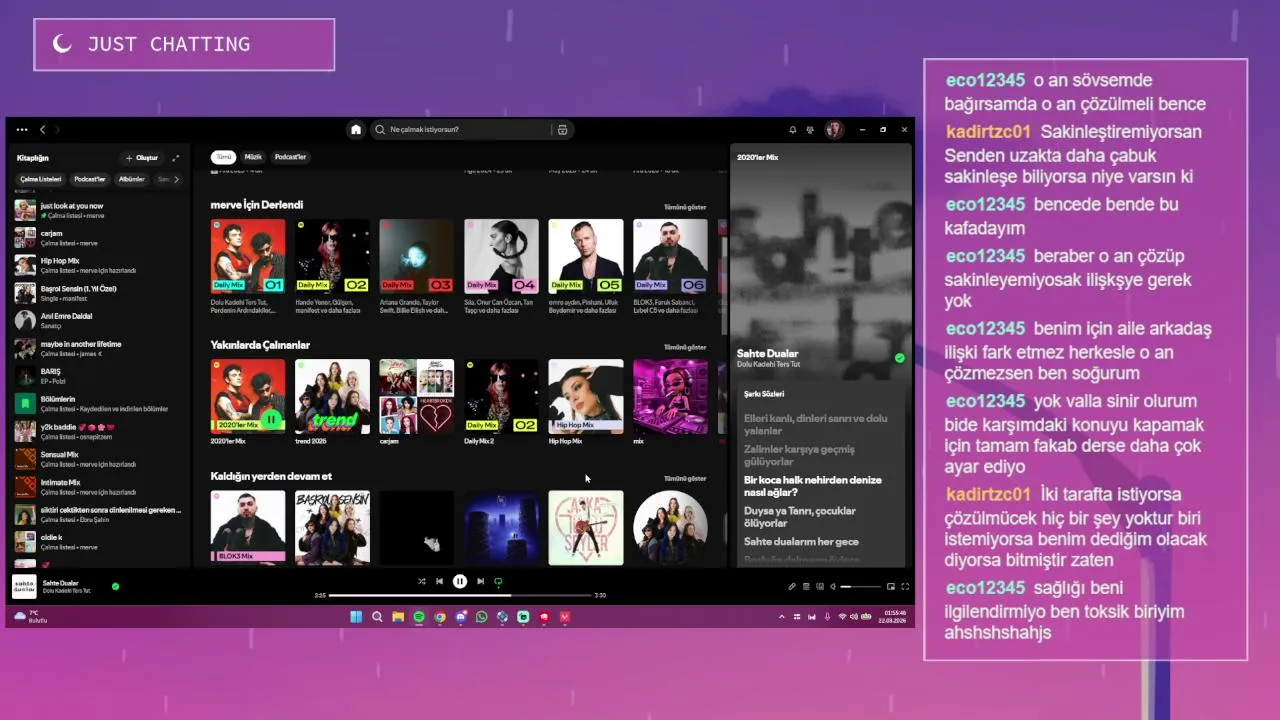Mute Spotify via speaker icon
This screenshot has width=1280, height=720.
coord(833,587)
